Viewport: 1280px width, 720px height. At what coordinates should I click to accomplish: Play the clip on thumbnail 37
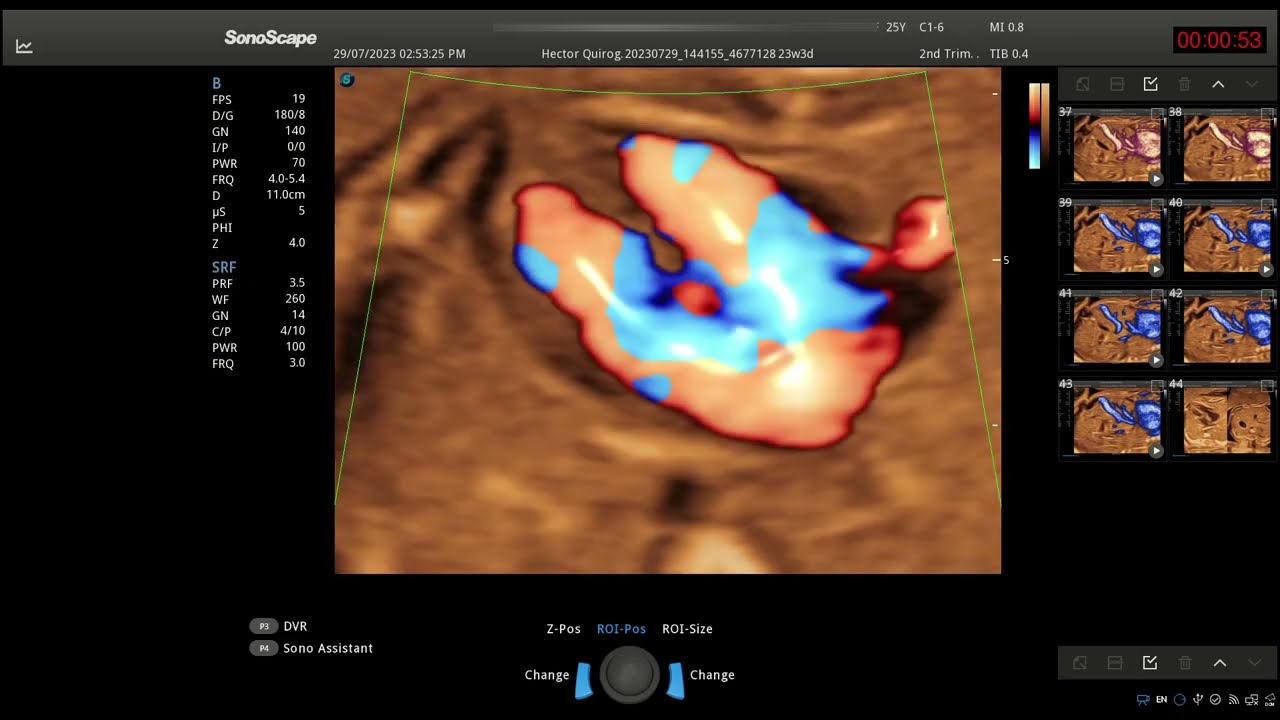click(1156, 179)
